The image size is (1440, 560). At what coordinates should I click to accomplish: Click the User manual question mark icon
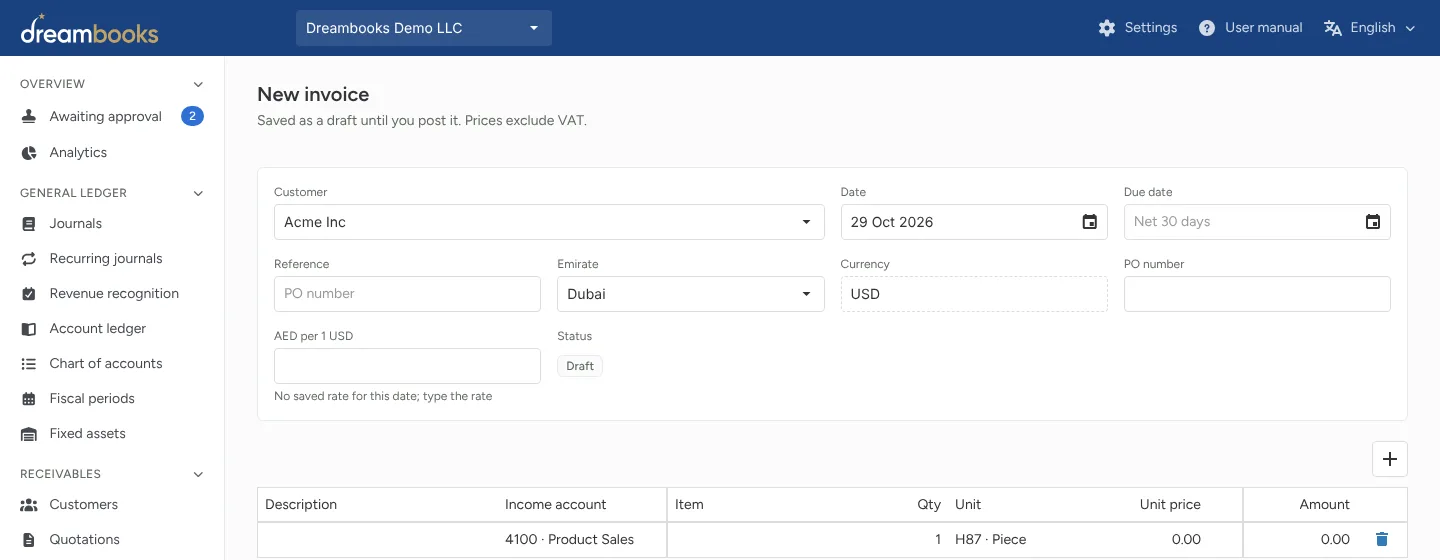(x=1207, y=28)
